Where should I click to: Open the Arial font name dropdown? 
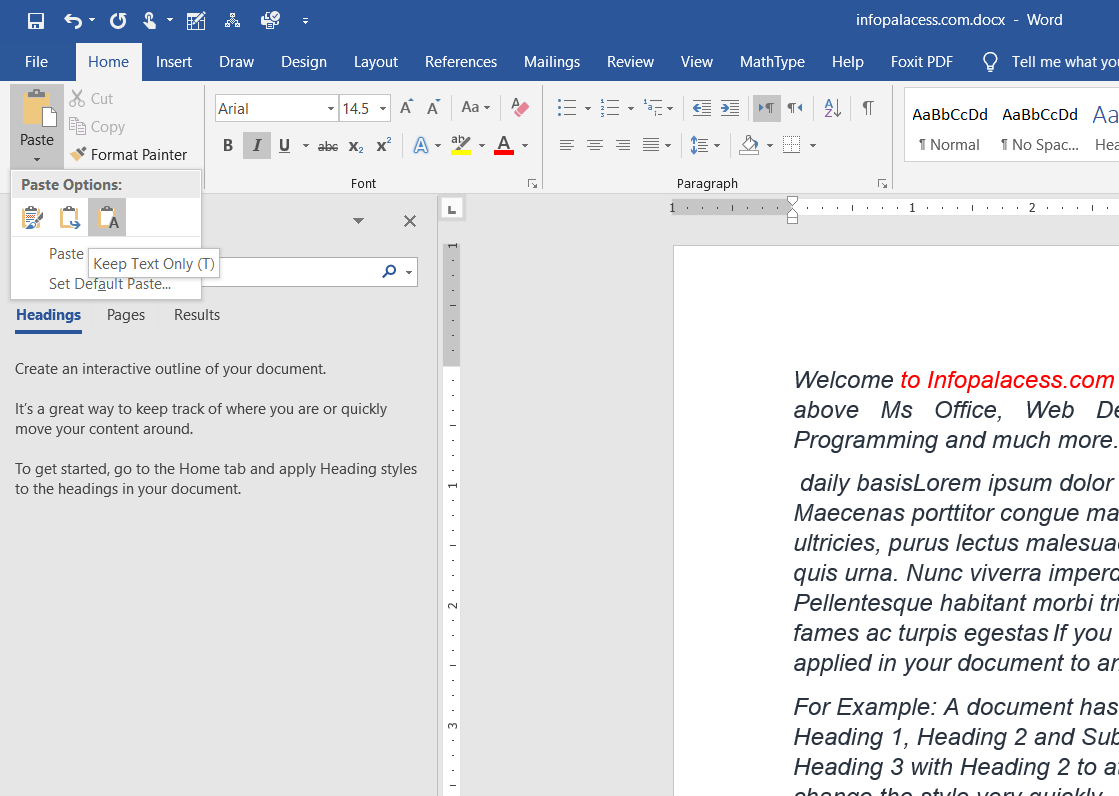click(x=331, y=109)
